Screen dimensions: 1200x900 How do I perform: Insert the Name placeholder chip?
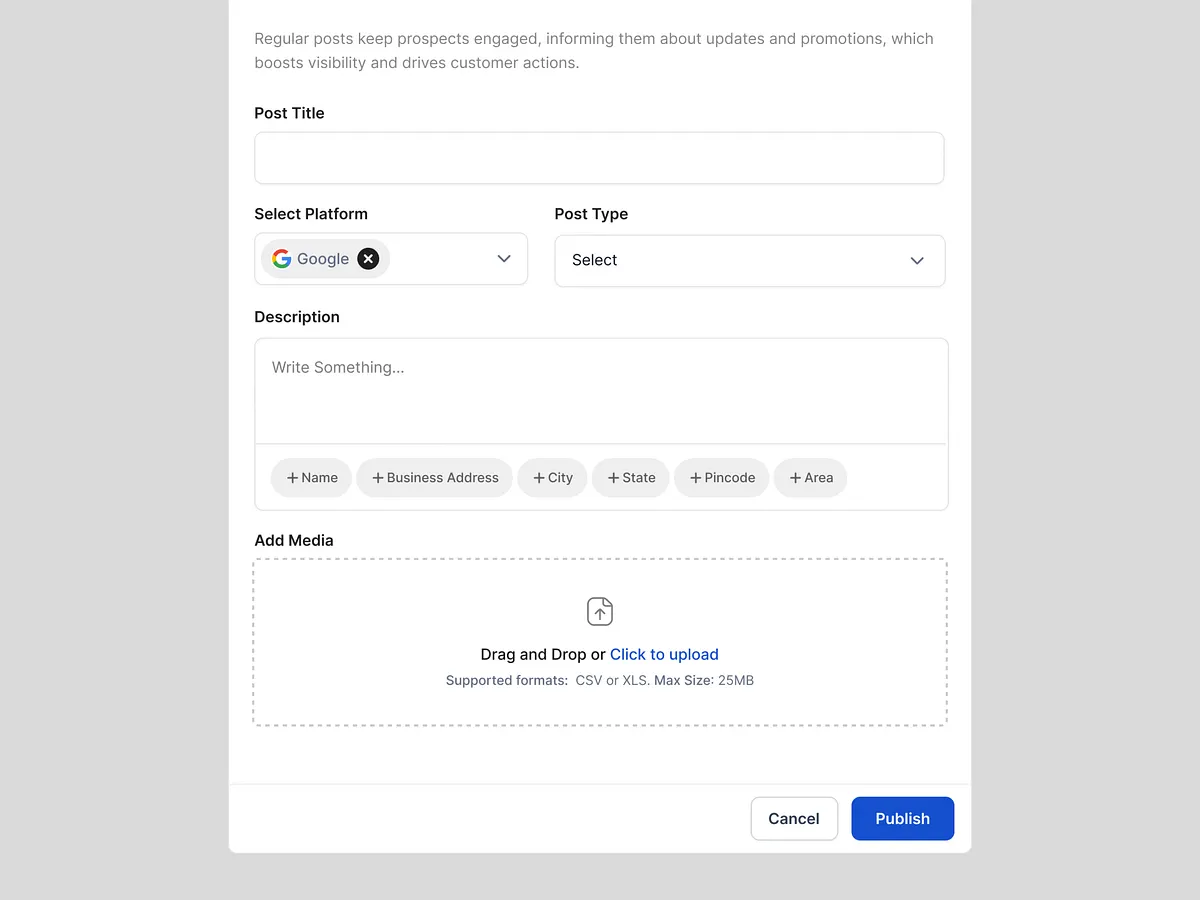311,478
